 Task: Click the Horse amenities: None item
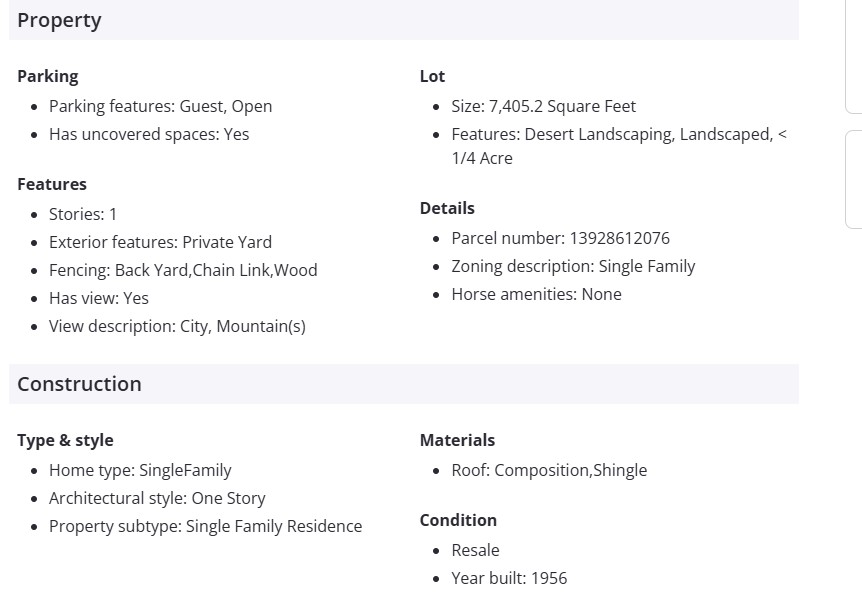[536, 294]
